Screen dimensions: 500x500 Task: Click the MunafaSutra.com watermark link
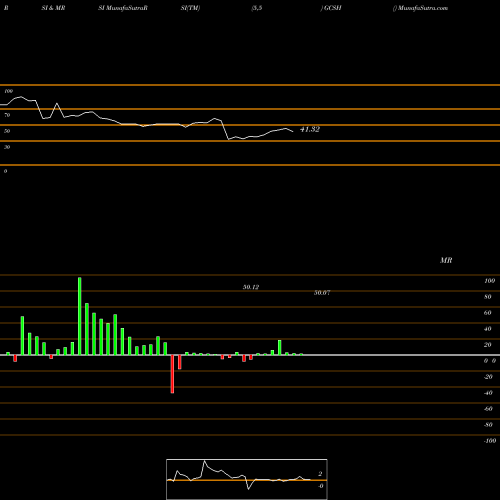click(x=420, y=8)
